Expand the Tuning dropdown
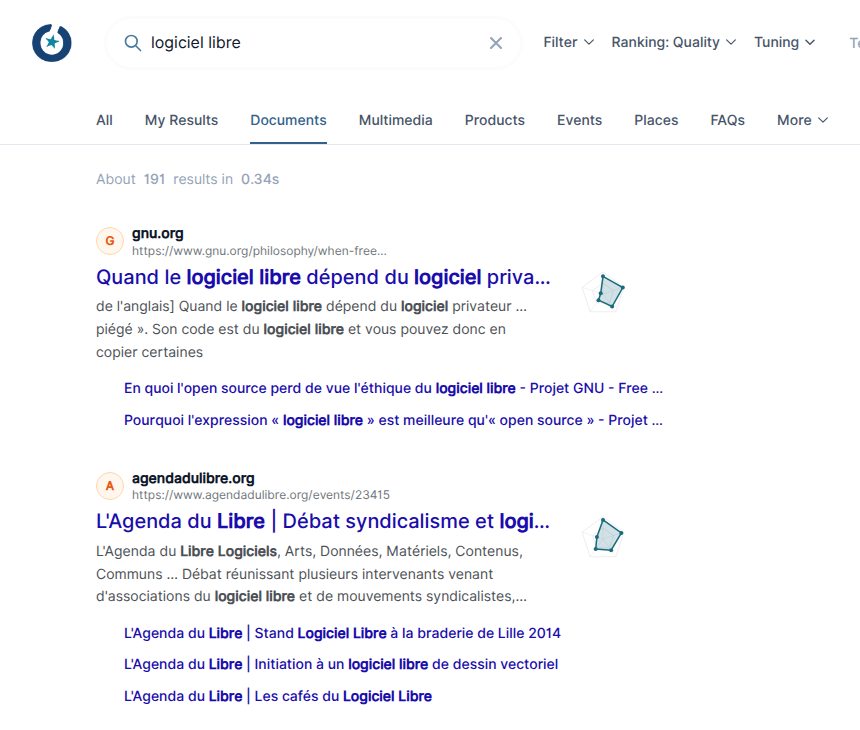The image size is (860, 730). click(x=784, y=42)
